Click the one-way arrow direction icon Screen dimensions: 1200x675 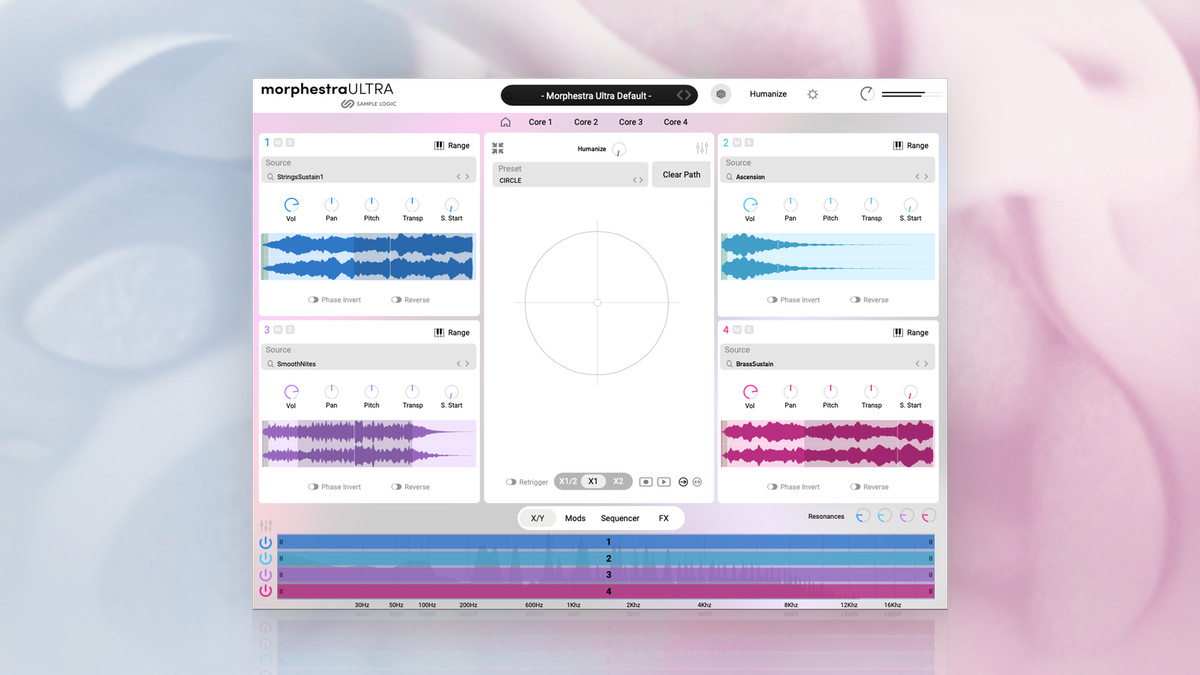[x=684, y=481]
